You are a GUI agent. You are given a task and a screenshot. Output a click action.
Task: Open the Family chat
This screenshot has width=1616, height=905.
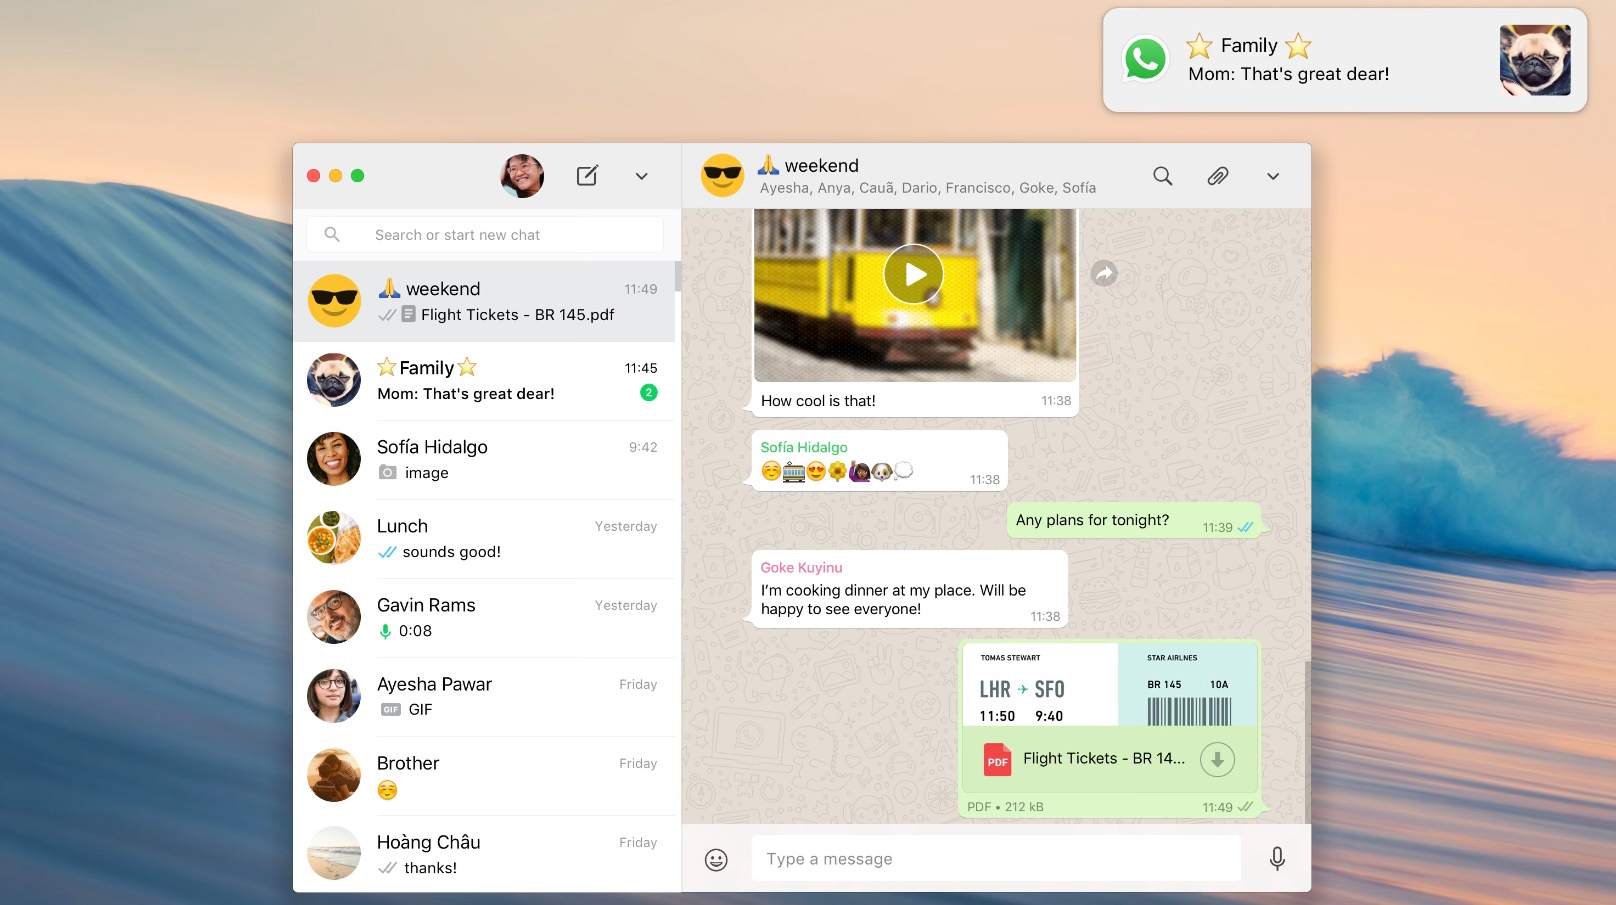pos(485,381)
